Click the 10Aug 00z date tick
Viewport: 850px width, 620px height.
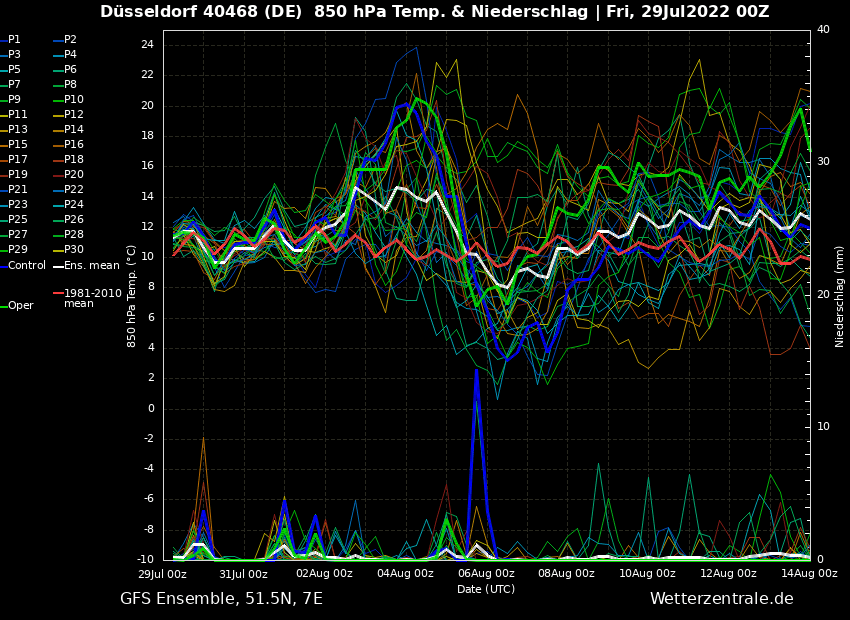pos(647,574)
